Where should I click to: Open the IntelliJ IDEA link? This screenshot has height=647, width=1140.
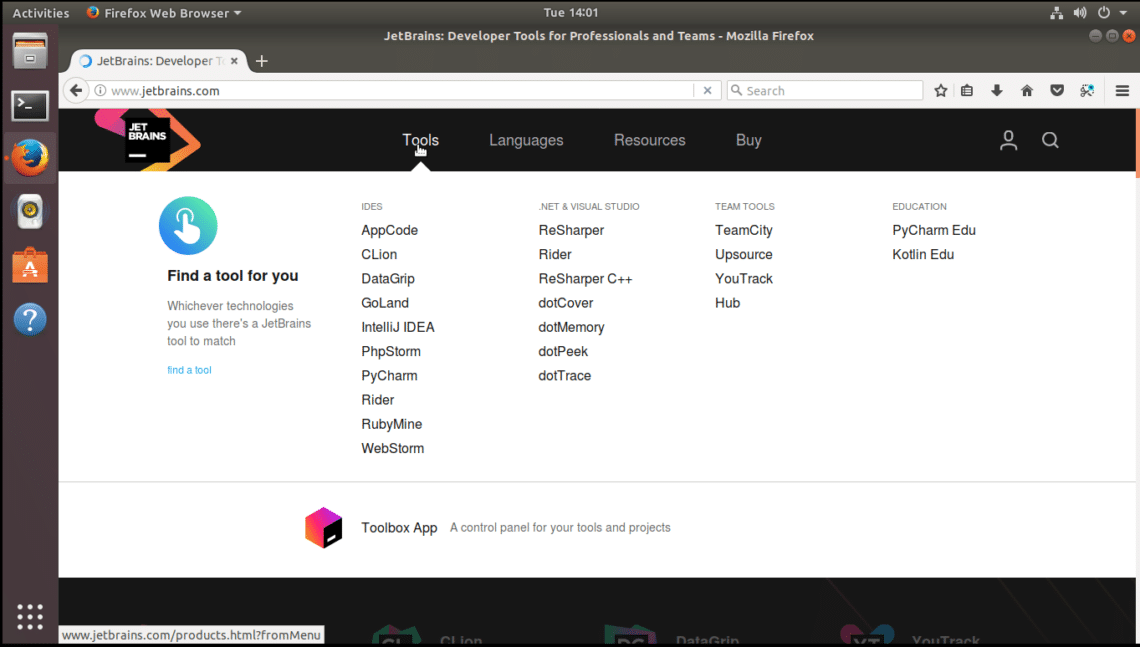[x=398, y=327]
